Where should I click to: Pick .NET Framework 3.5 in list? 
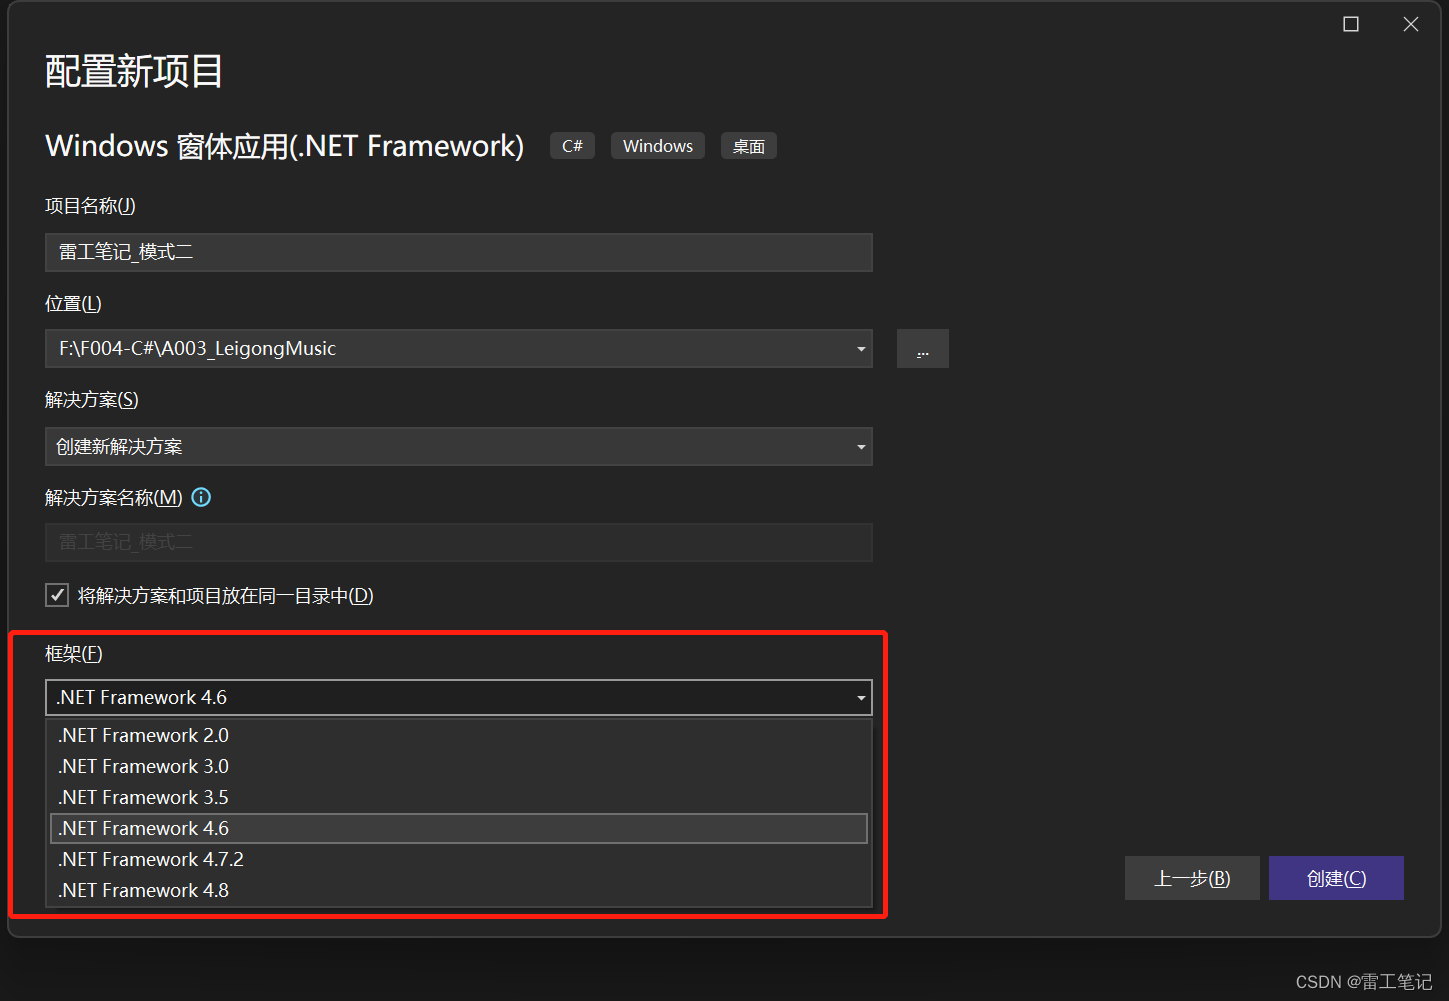click(459, 797)
